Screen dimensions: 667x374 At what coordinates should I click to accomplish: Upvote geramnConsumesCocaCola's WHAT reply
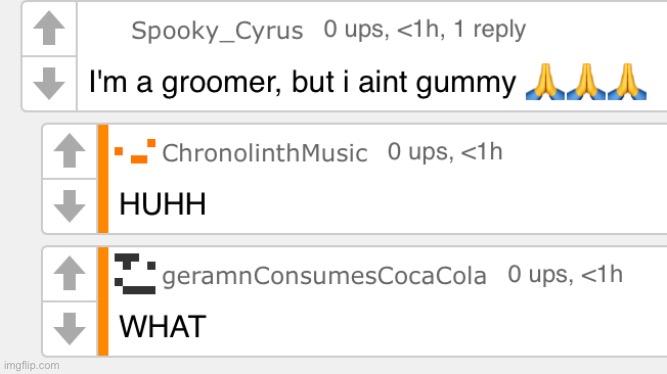pyautogui.click(x=69, y=273)
